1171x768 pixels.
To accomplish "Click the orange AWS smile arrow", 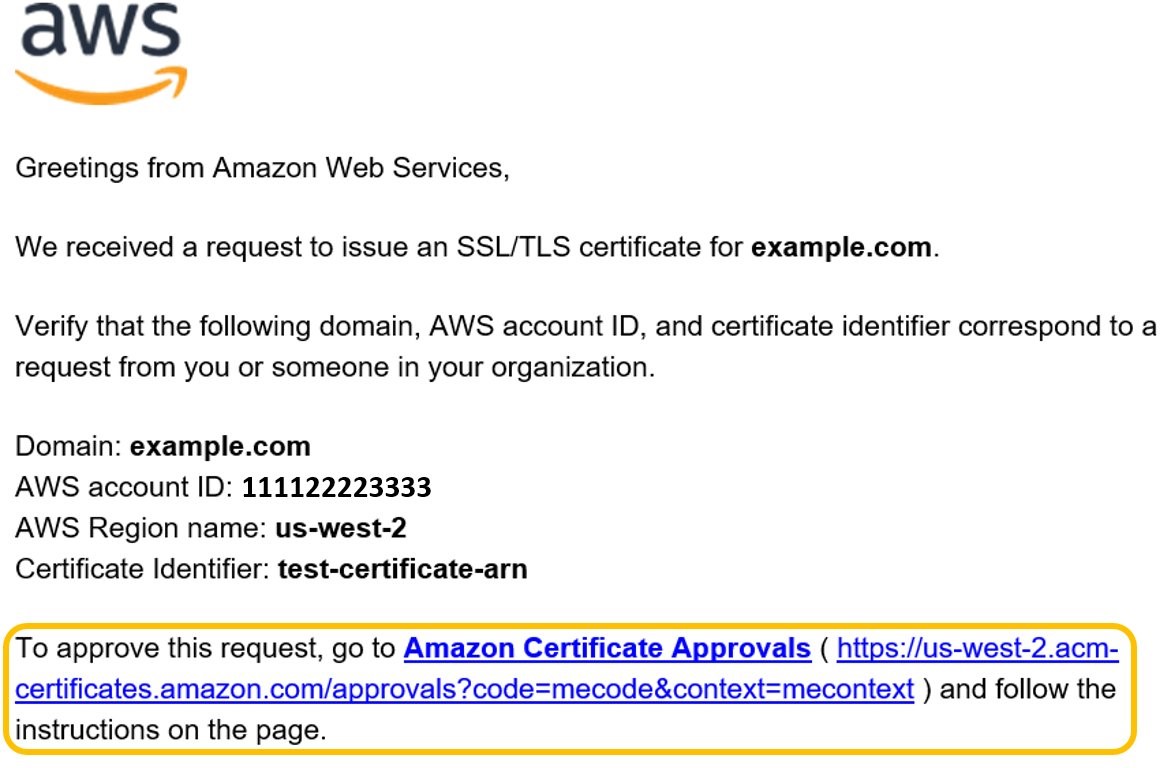I will [x=102, y=85].
